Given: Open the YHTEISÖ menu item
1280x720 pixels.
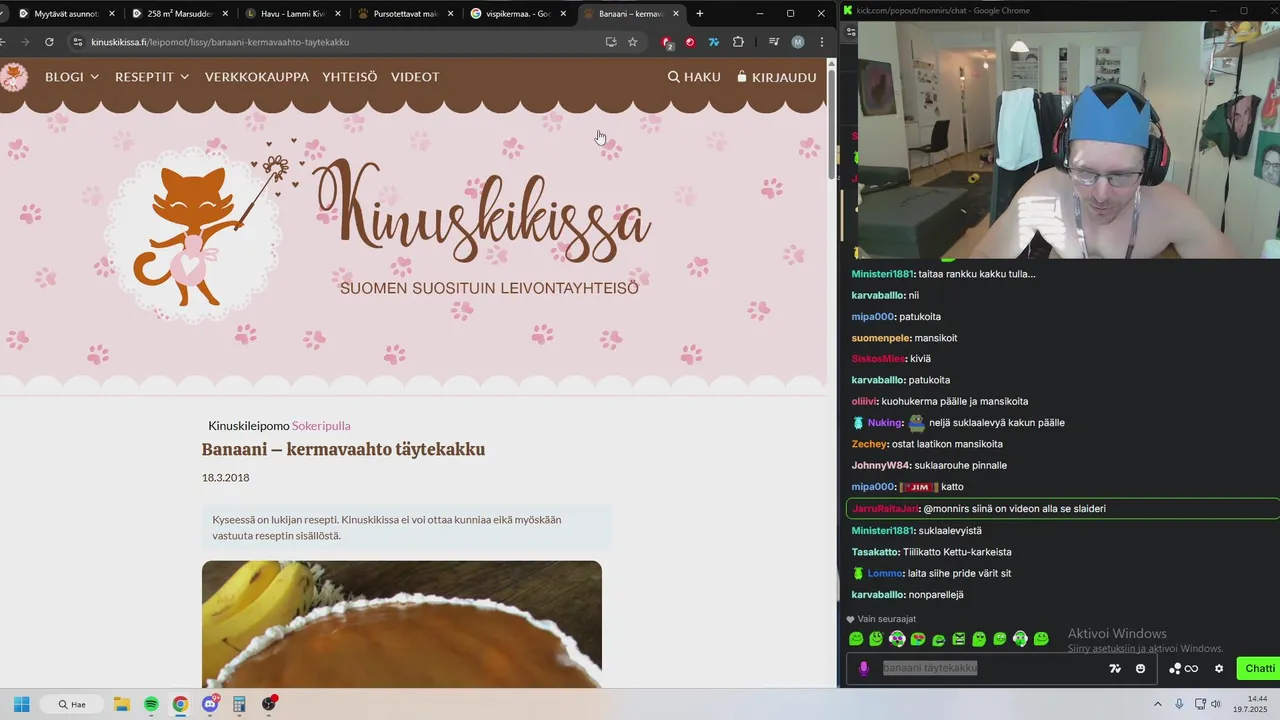Looking at the screenshot, I should [x=350, y=77].
